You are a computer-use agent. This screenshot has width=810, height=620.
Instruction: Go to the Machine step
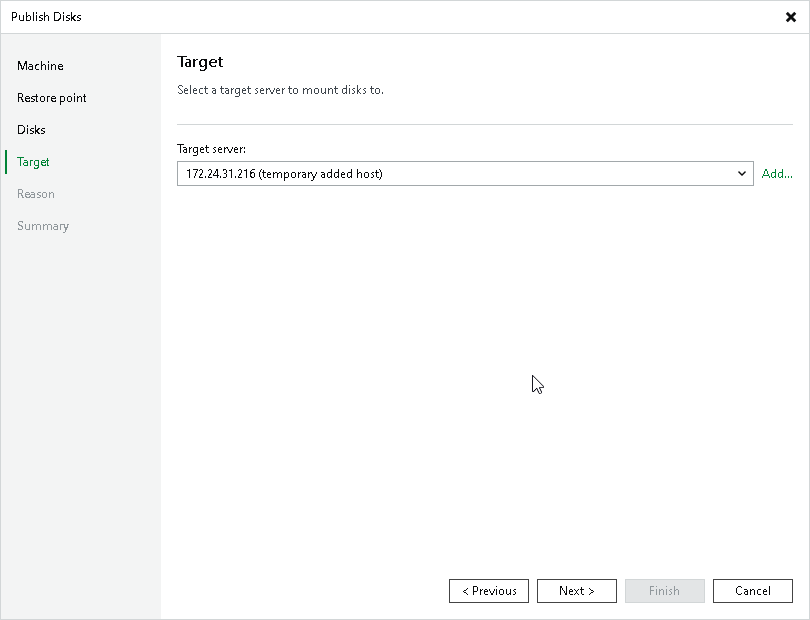(x=40, y=66)
